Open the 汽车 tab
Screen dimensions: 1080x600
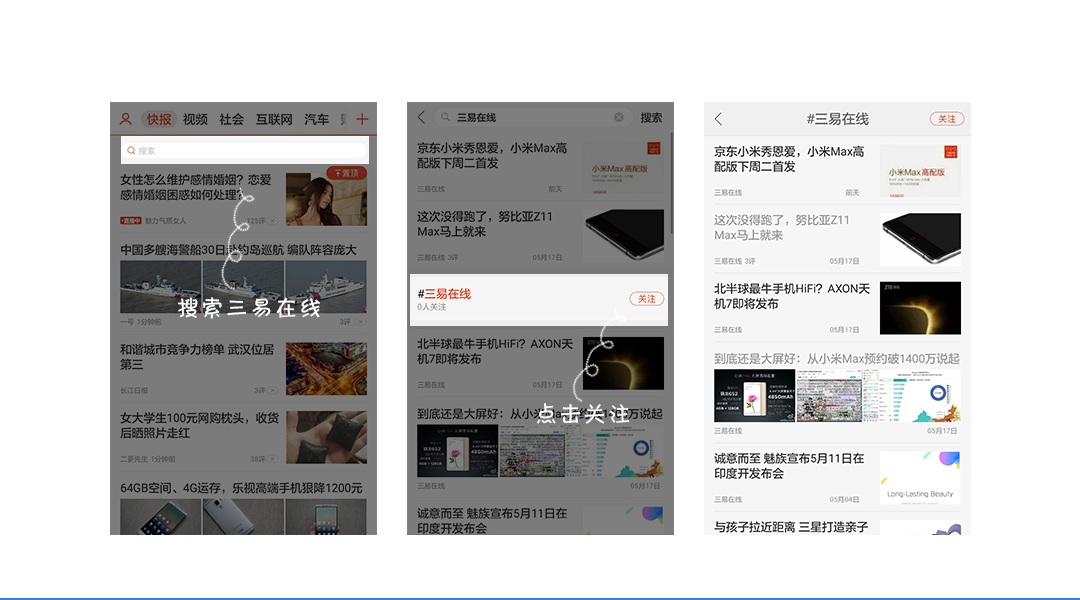[316, 119]
